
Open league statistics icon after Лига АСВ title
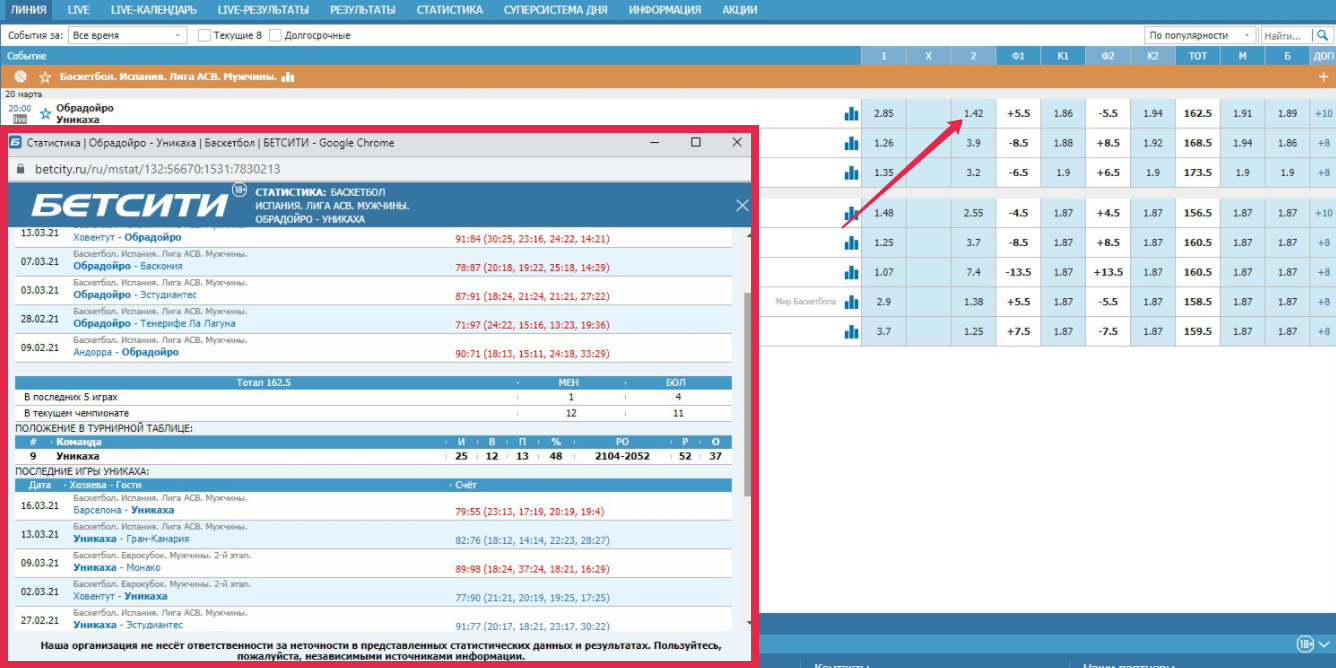[x=288, y=77]
